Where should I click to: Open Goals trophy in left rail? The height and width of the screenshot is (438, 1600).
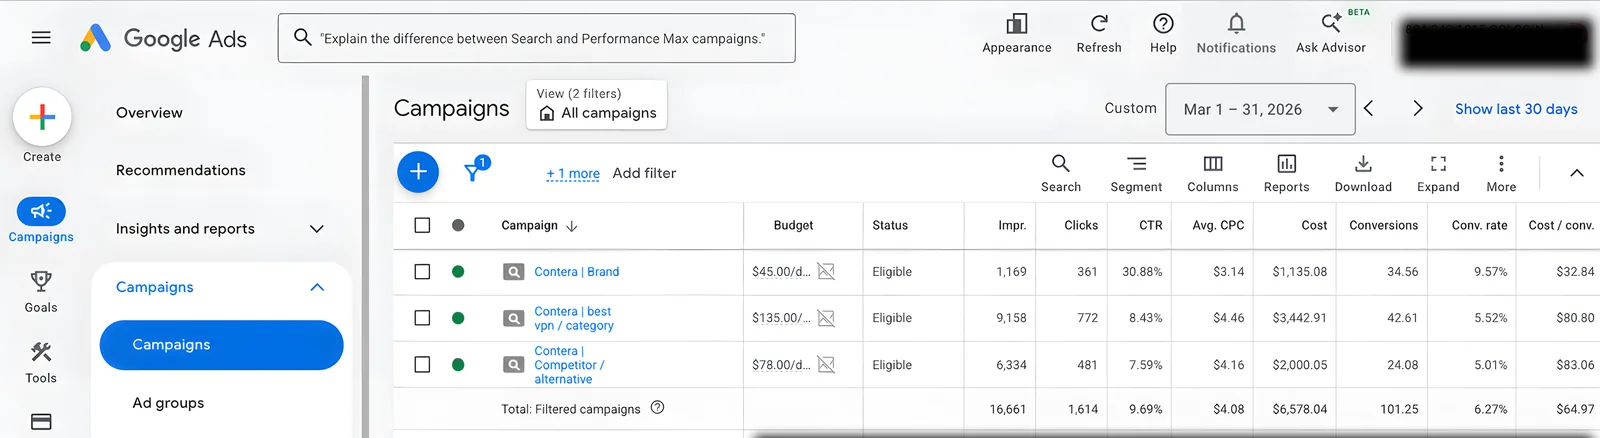pyautogui.click(x=41, y=291)
